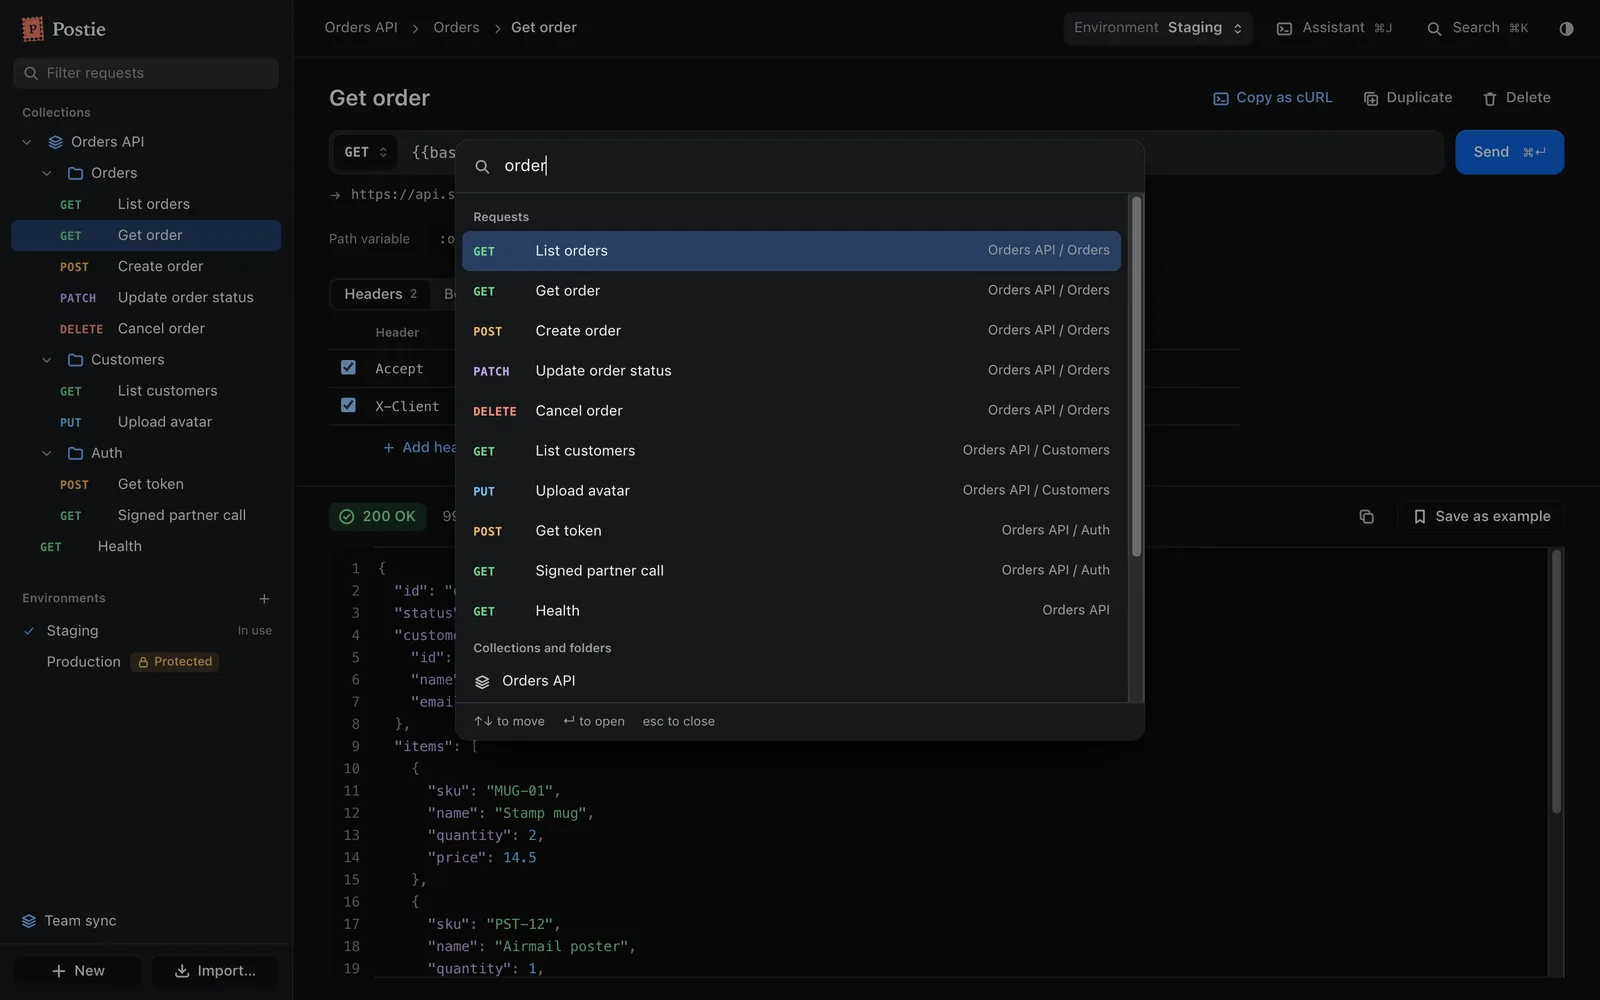Screen dimensions: 1600x1000
Task: Open Search from the top bar
Action: coord(1477,28)
